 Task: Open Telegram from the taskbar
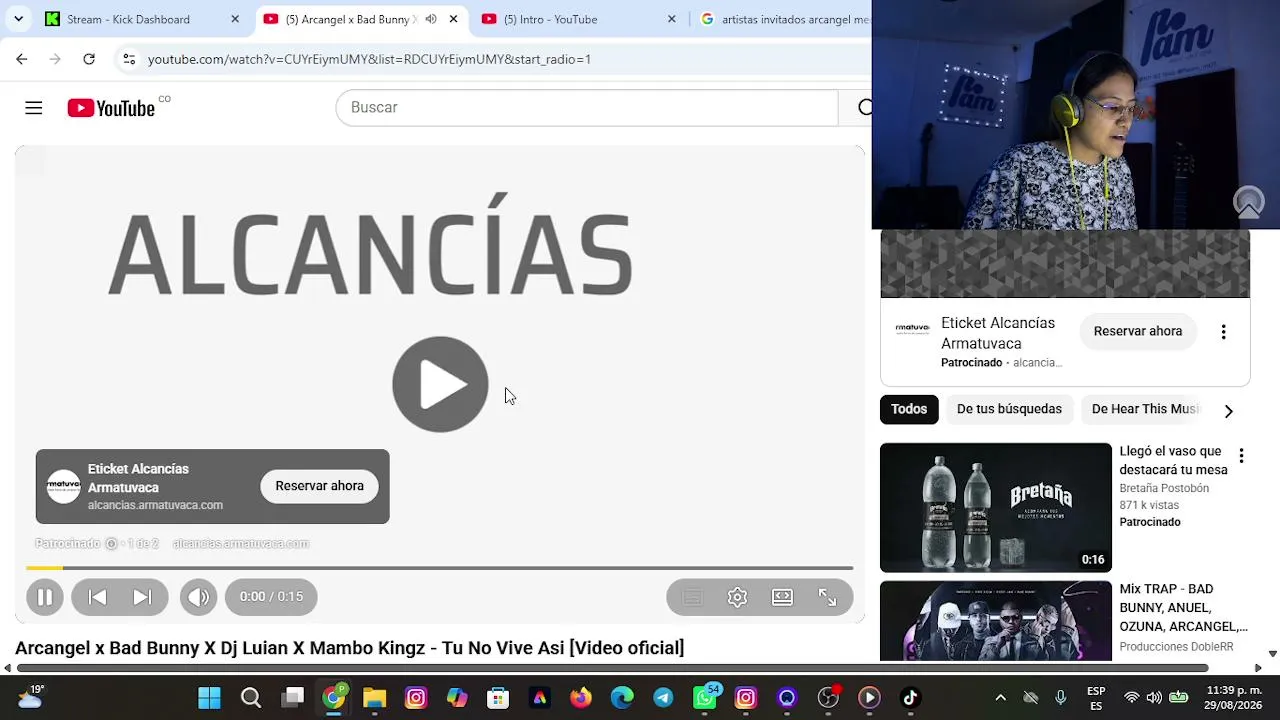pos(663,698)
